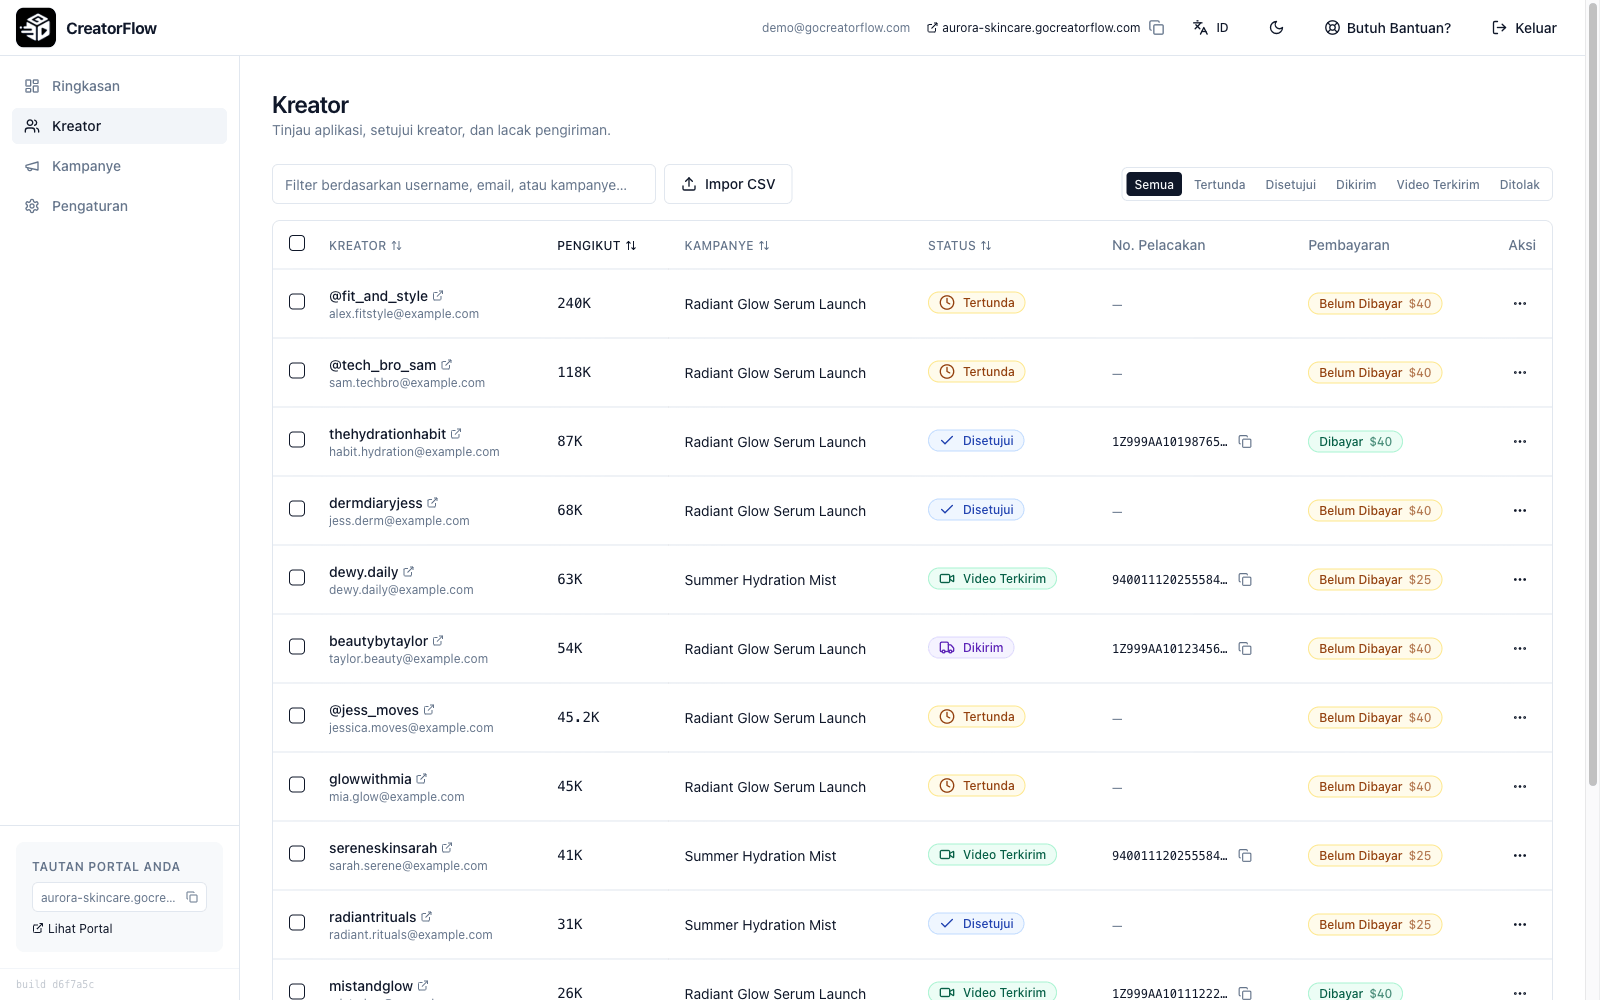Click Butuh Bantuan? help link
Image resolution: width=1600 pixels, height=1000 pixels.
pos(1387,28)
